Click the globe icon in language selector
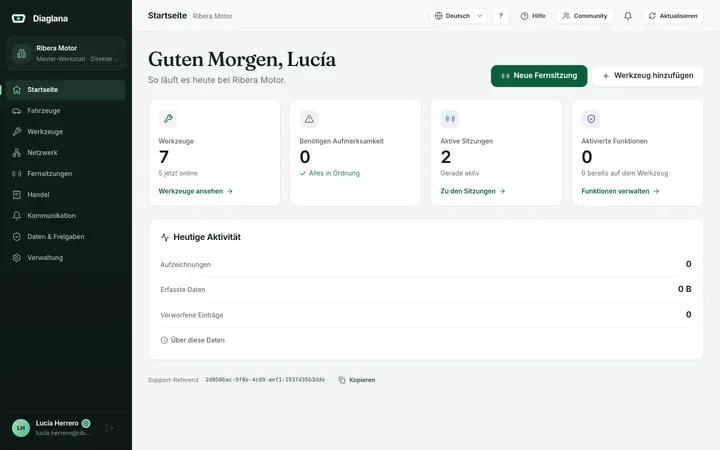Viewport: 720px width, 450px height. (439, 16)
